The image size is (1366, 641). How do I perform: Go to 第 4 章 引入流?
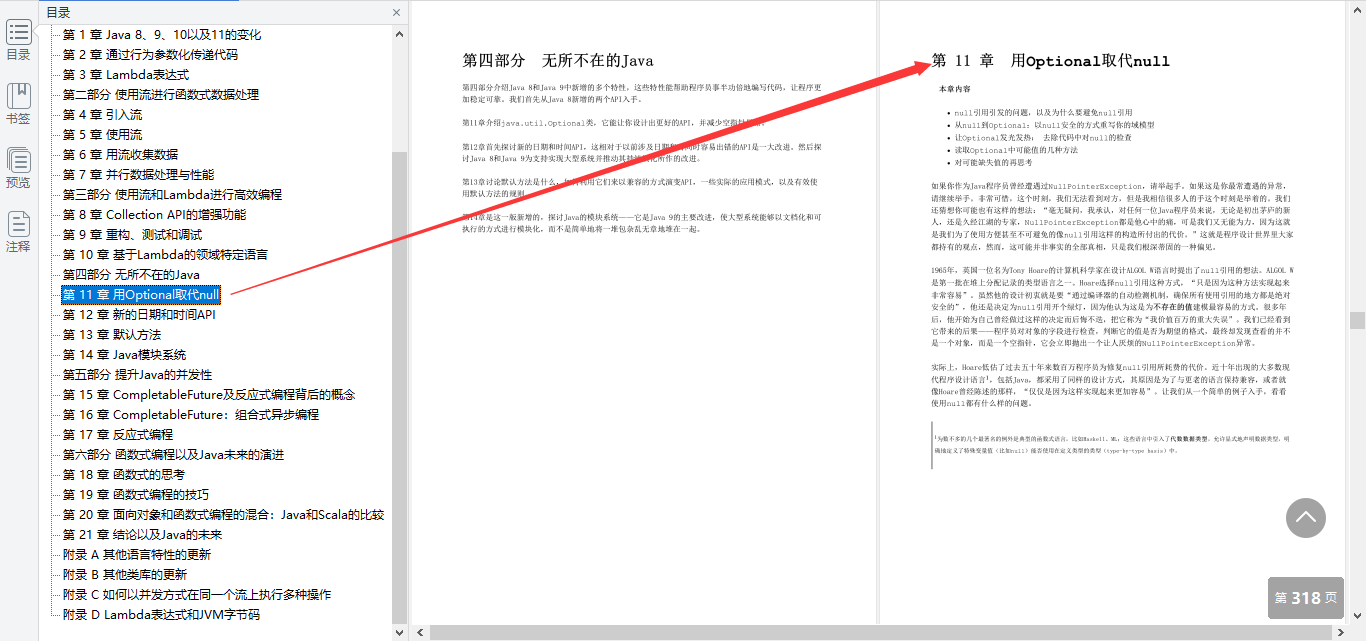[102, 114]
